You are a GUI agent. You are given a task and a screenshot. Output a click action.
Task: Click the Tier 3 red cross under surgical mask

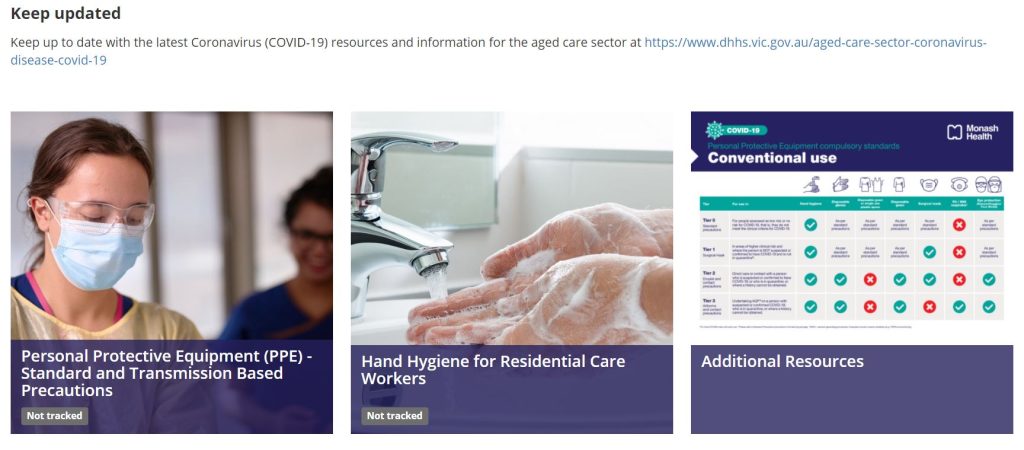[929, 306]
